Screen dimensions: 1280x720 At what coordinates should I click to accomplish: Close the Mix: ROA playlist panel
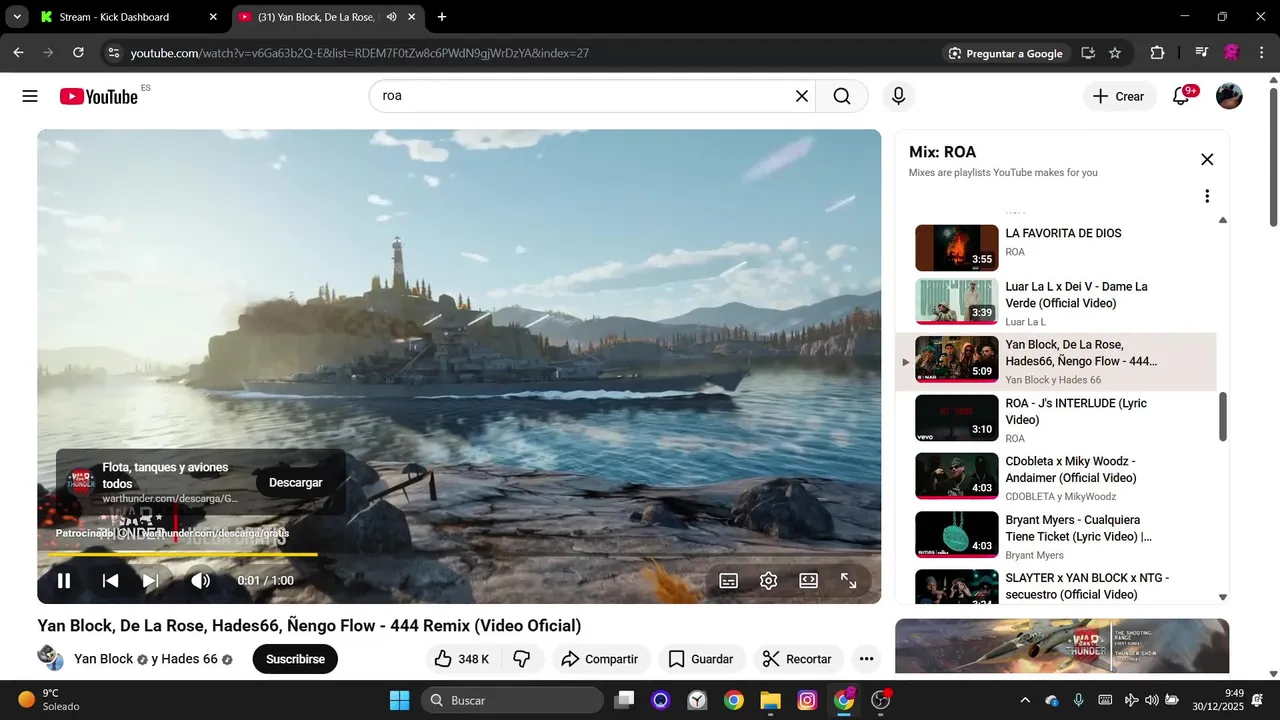(x=1207, y=159)
